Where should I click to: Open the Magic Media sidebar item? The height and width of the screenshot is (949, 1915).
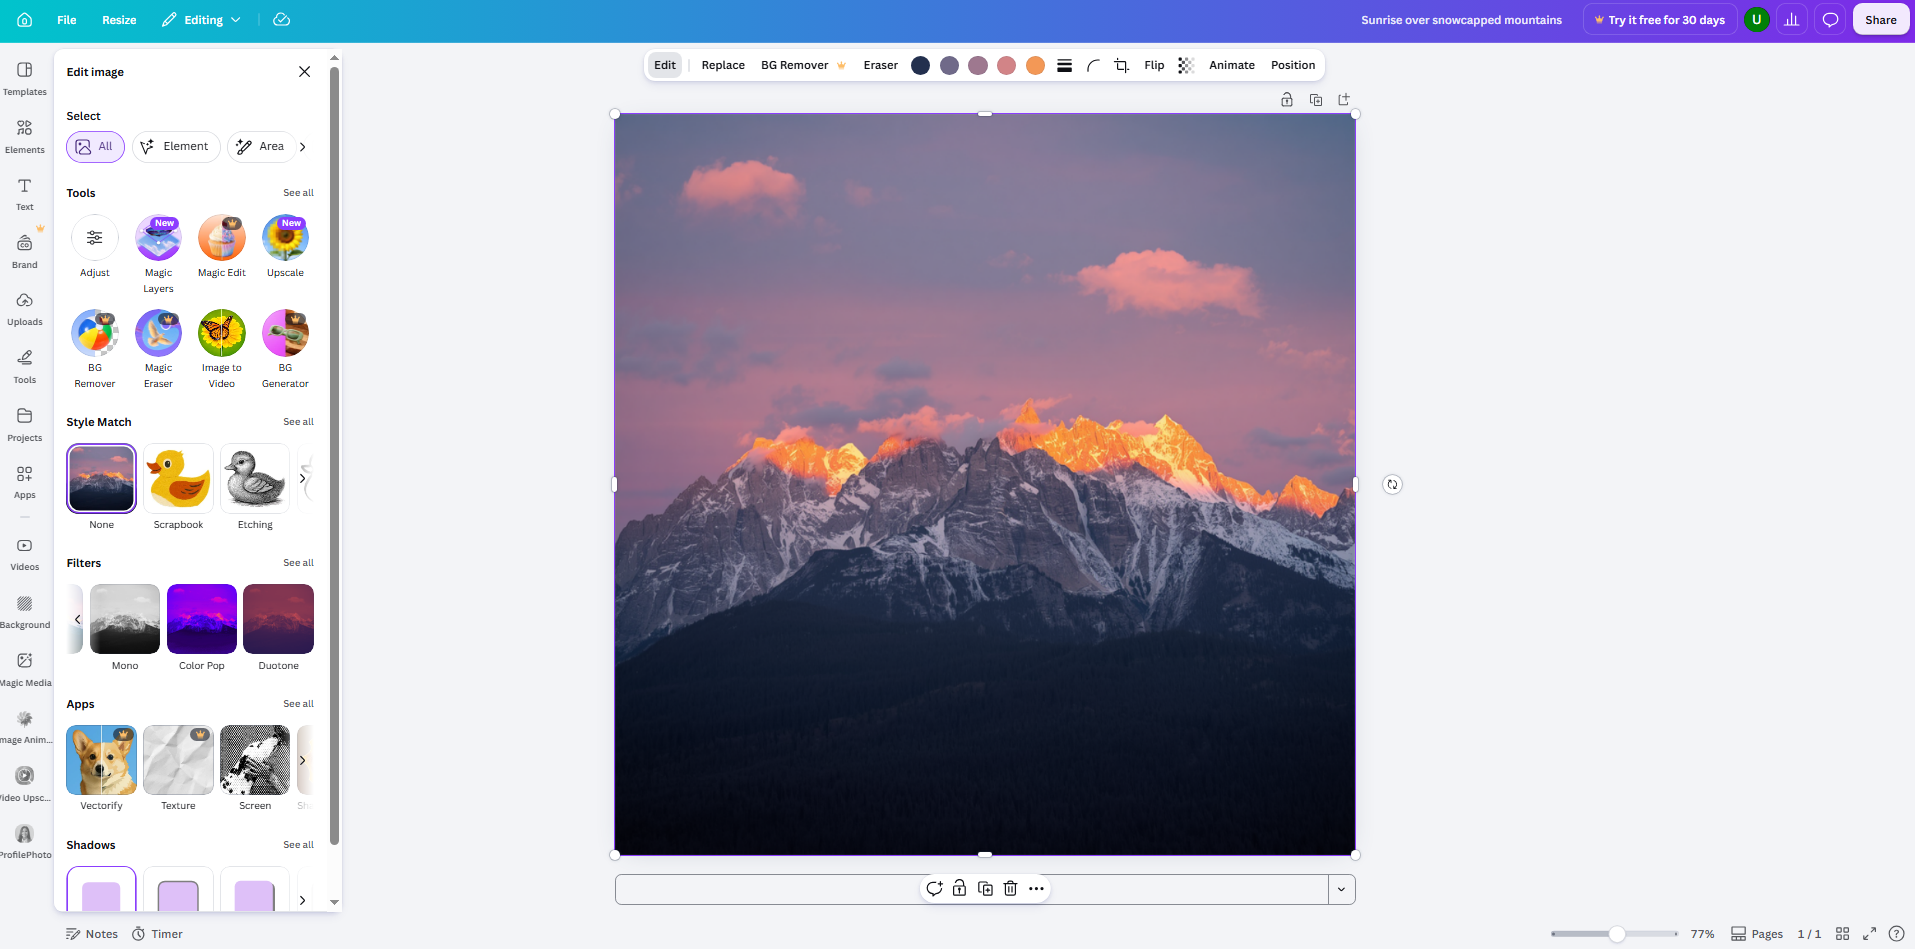(x=25, y=669)
